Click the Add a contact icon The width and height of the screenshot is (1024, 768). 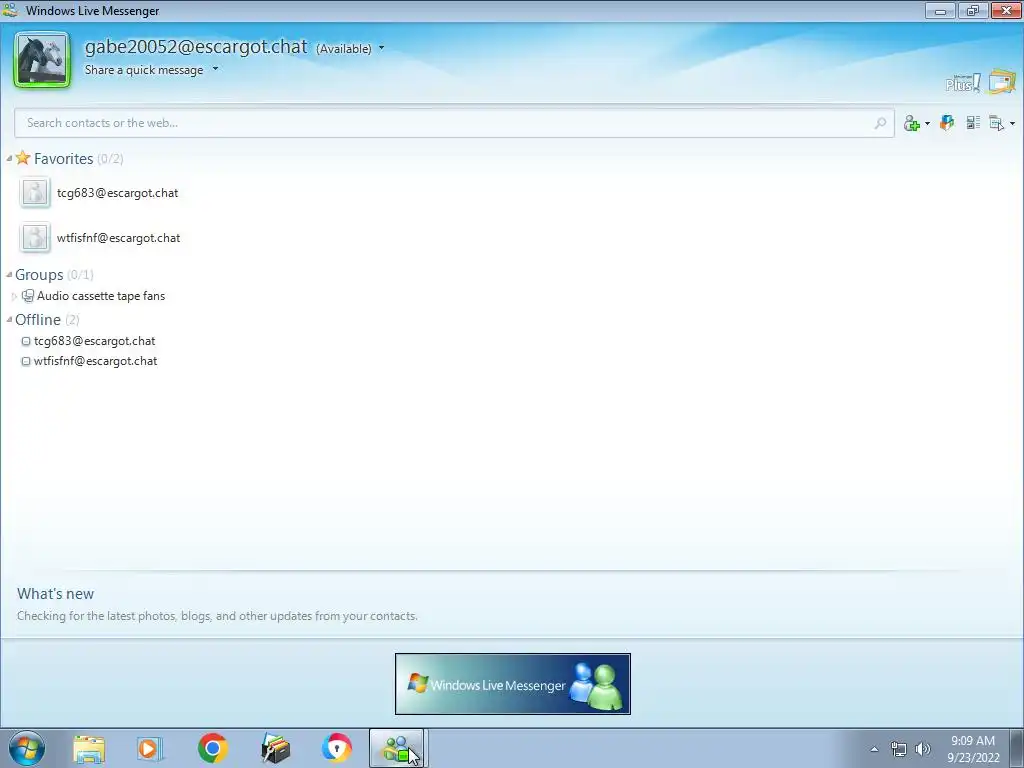coord(912,123)
